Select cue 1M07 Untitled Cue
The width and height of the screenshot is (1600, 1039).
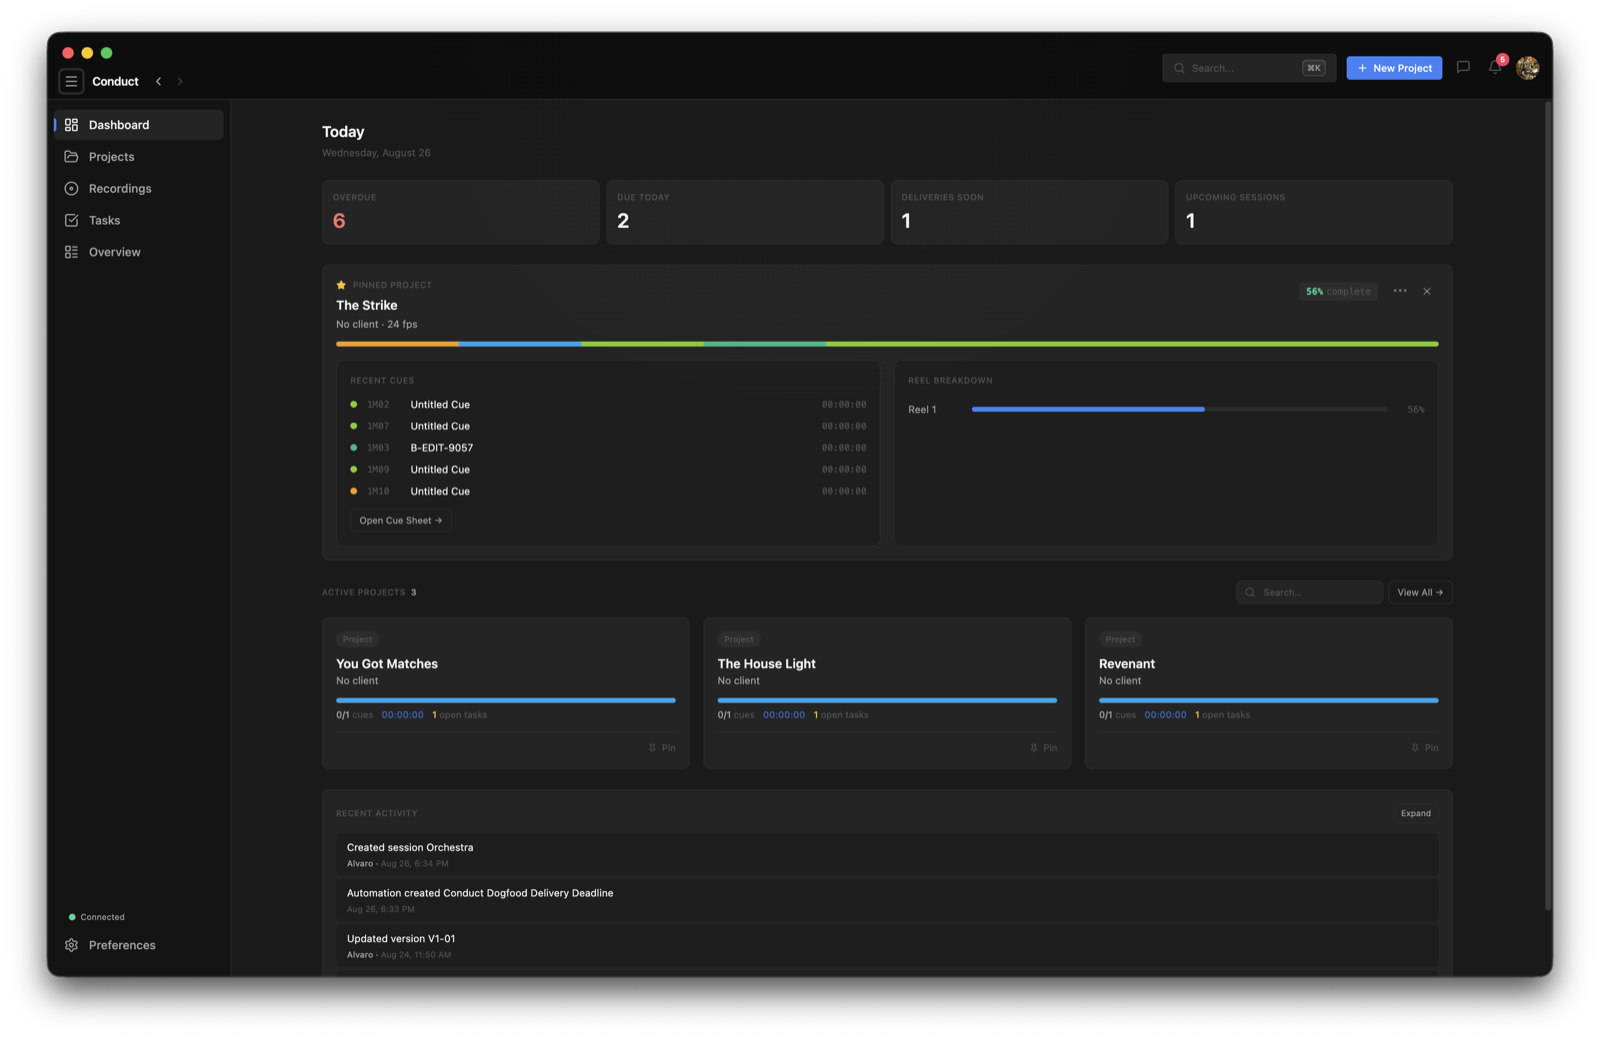(608, 426)
